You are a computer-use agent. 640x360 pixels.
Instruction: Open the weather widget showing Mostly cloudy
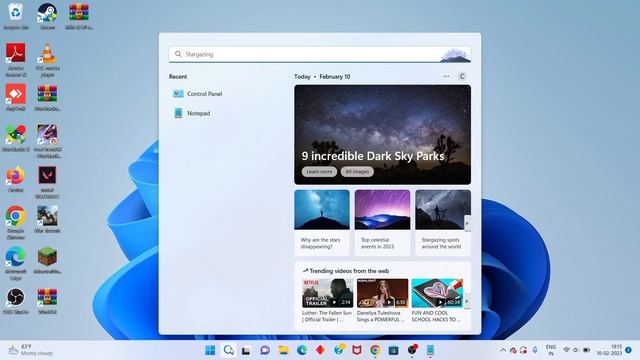tap(32, 350)
